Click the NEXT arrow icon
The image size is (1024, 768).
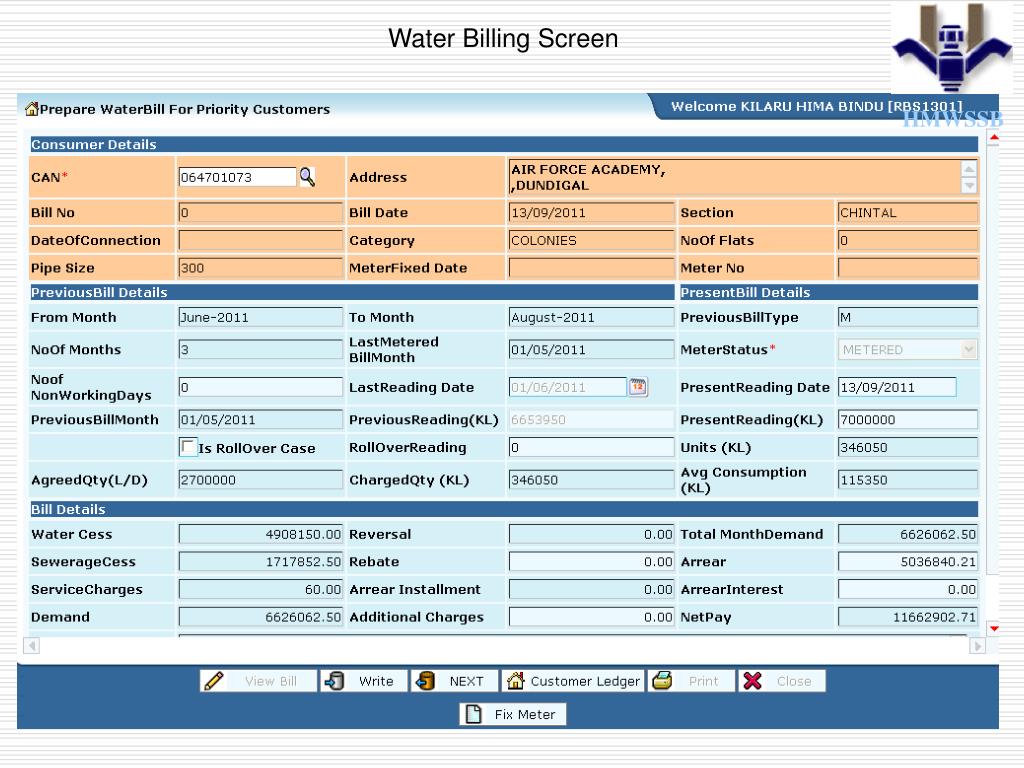(x=424, y=680)
